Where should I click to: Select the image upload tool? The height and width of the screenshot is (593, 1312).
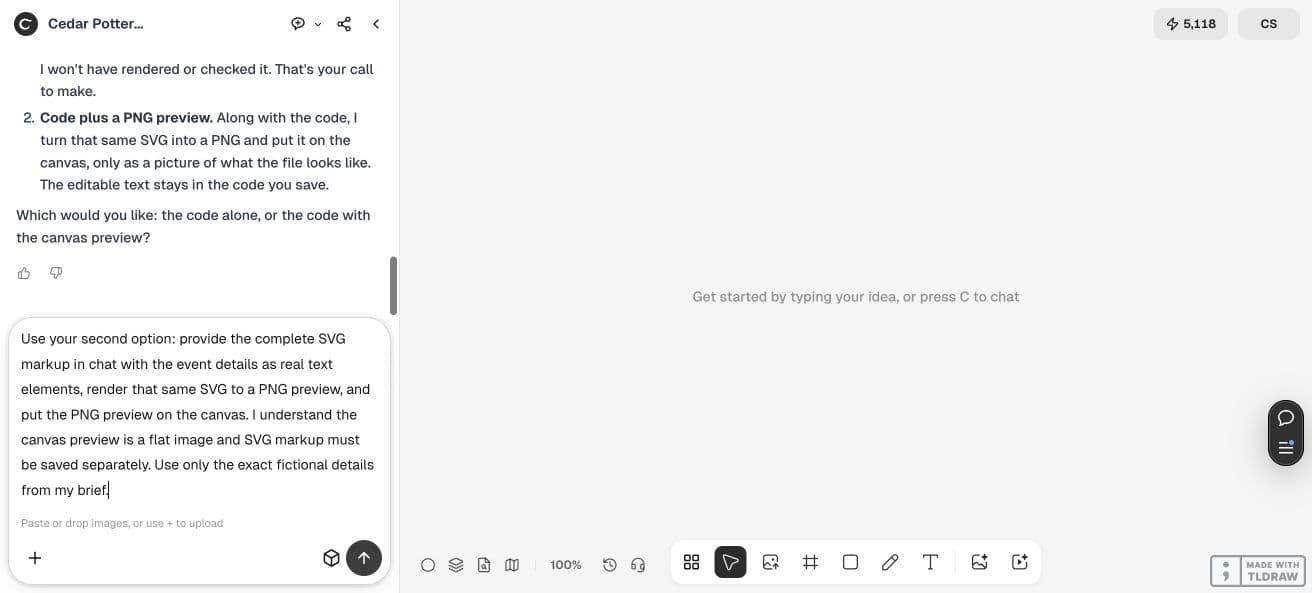point(770,562)
